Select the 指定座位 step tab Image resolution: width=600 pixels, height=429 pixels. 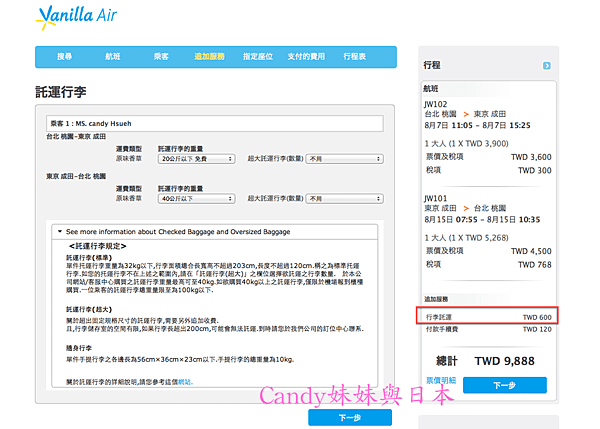258,57
